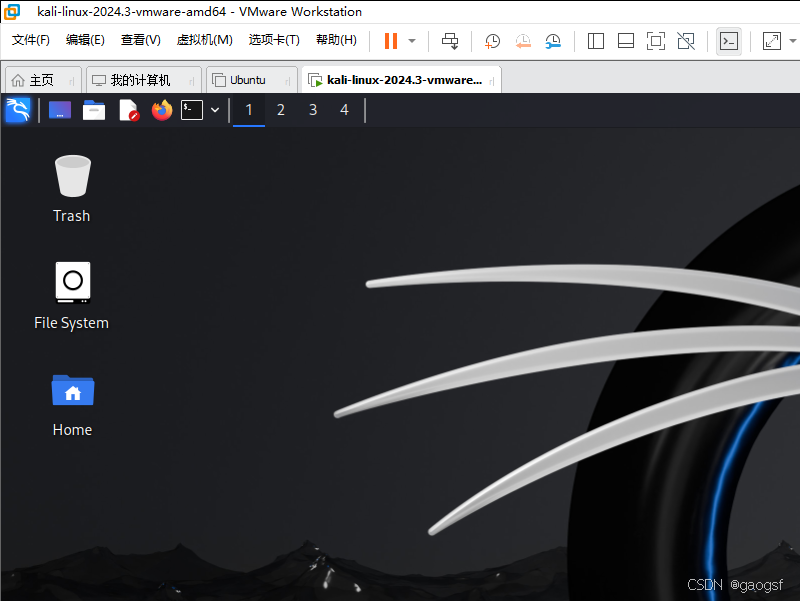This screenshot has width=800, height=601.
Task: Launch Firefox from the Kali panel
Action: [162, 110]
